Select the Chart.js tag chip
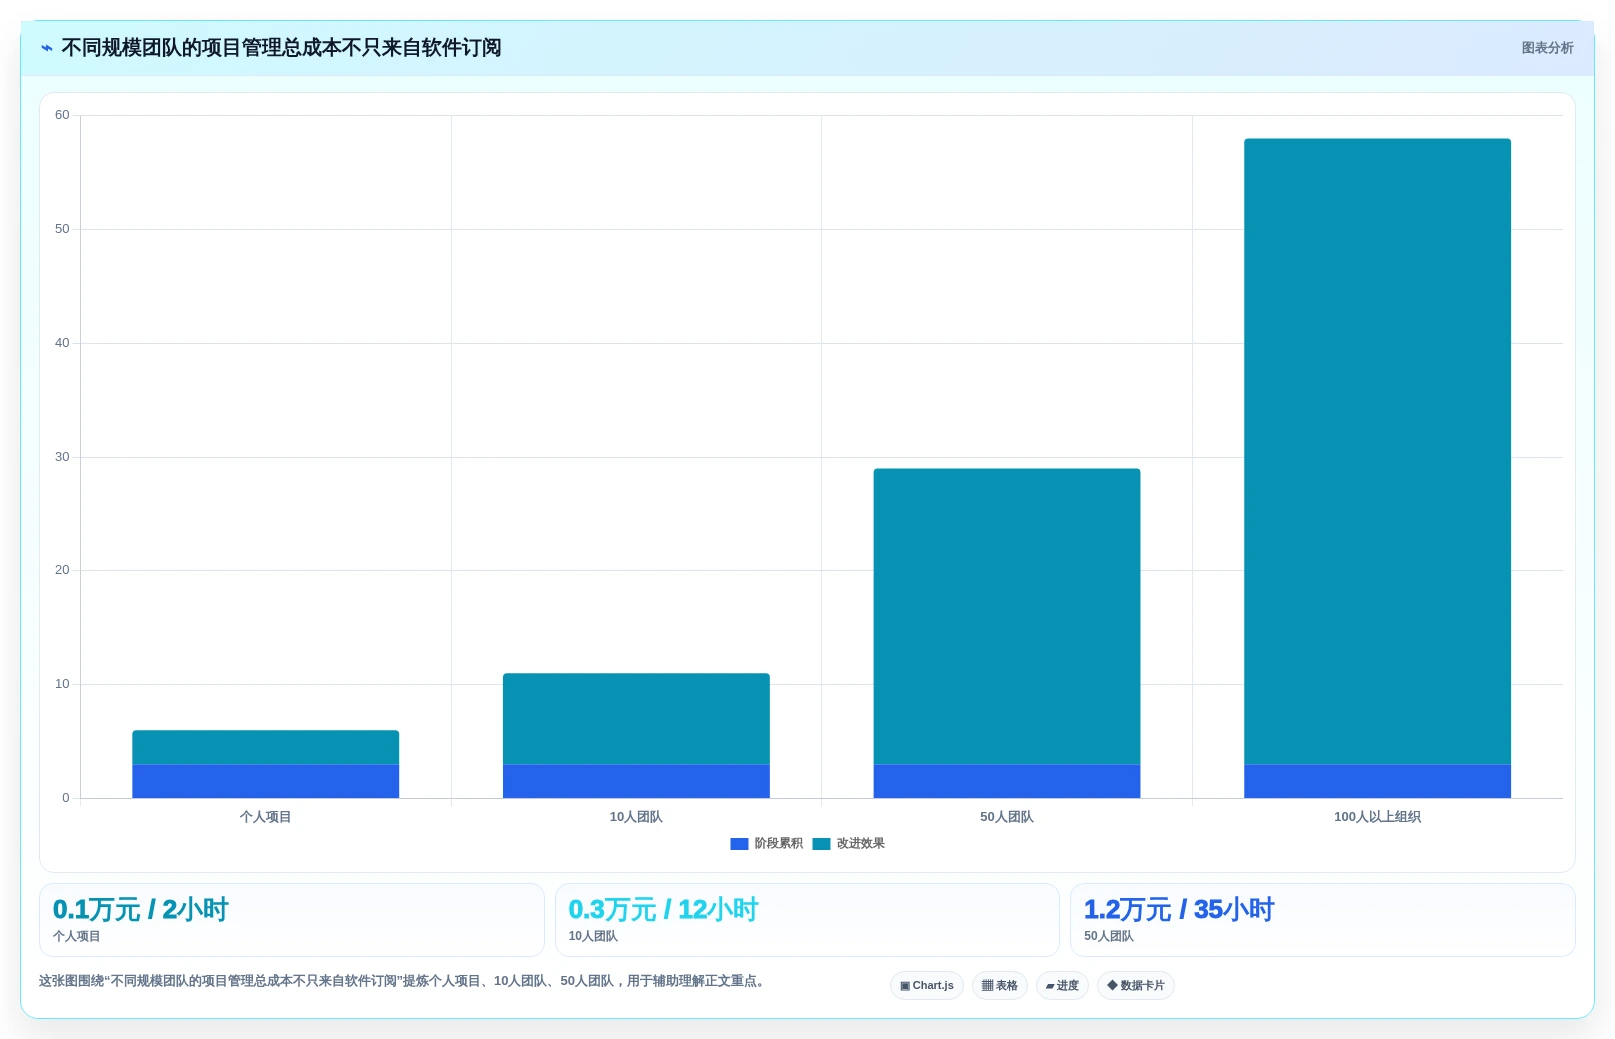This screenshot has width=1615, height=1039. [927, 985]
